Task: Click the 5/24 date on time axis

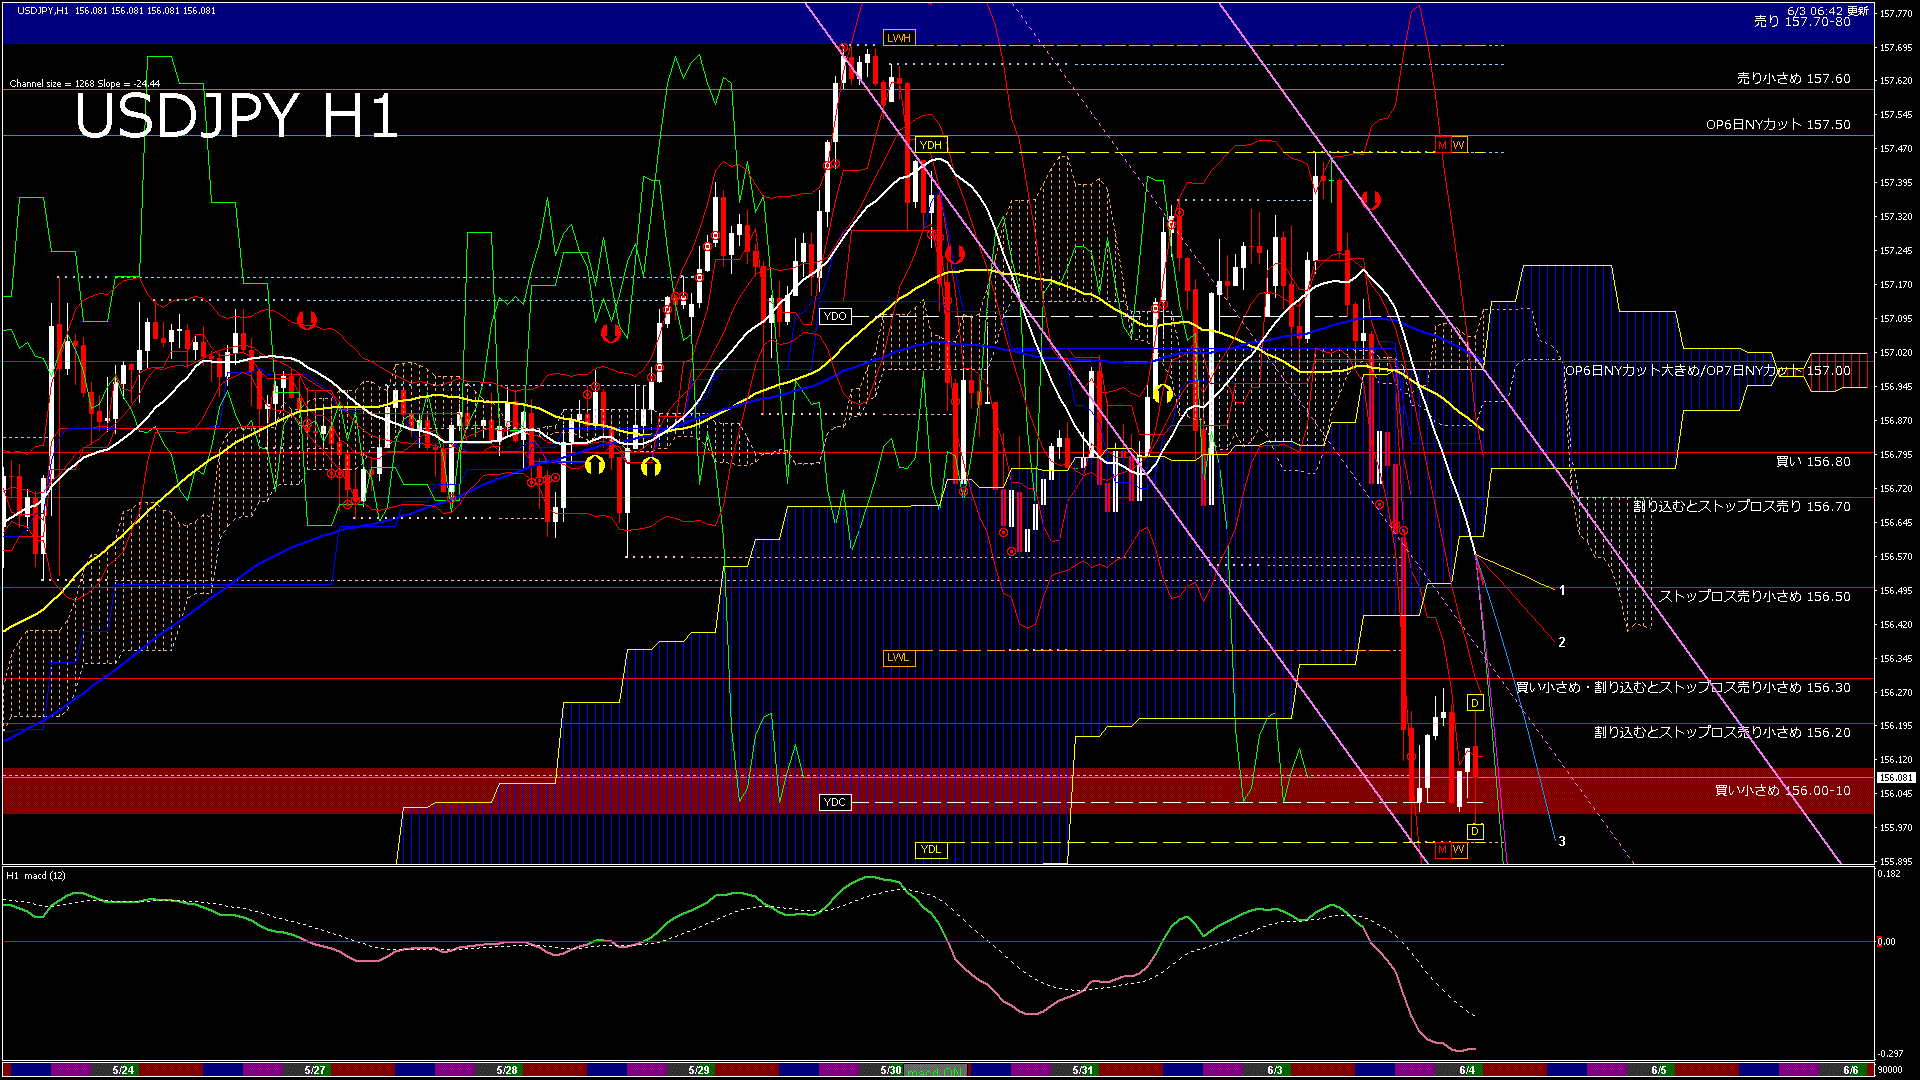Action: click(123, 1070)
